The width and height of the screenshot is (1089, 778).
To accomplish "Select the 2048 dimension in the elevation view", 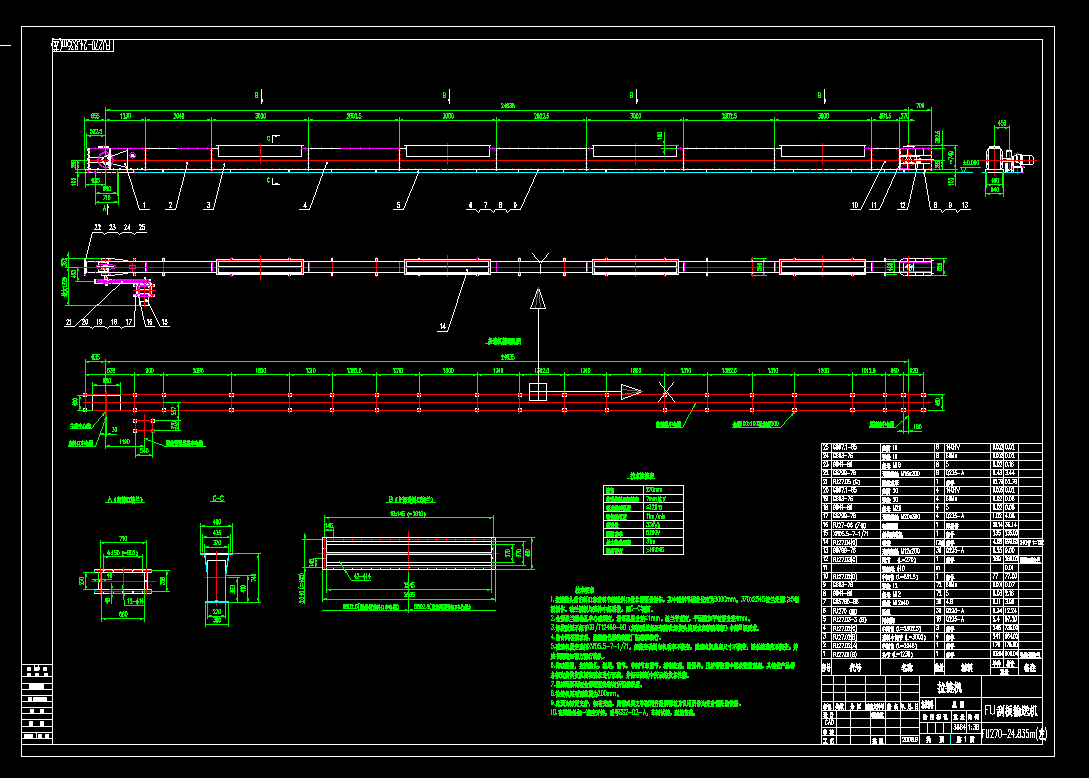I will pos(178,116).
